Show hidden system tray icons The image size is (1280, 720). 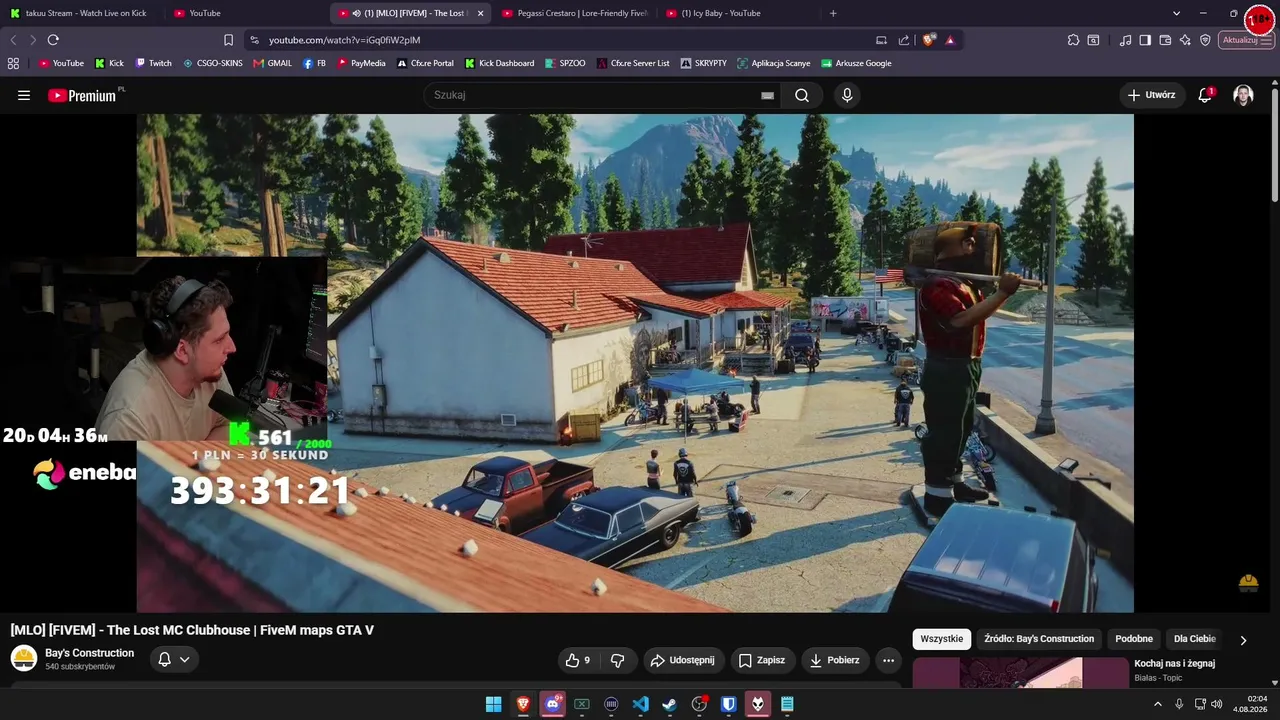(x=1158, y=704)
